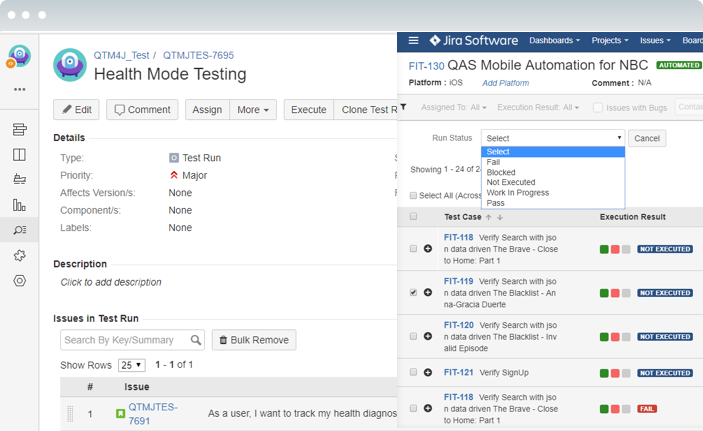Open the hexagon settings icon in sidebar
The height and width of the screenshot is (431, 703).
(x=19, y=281)
